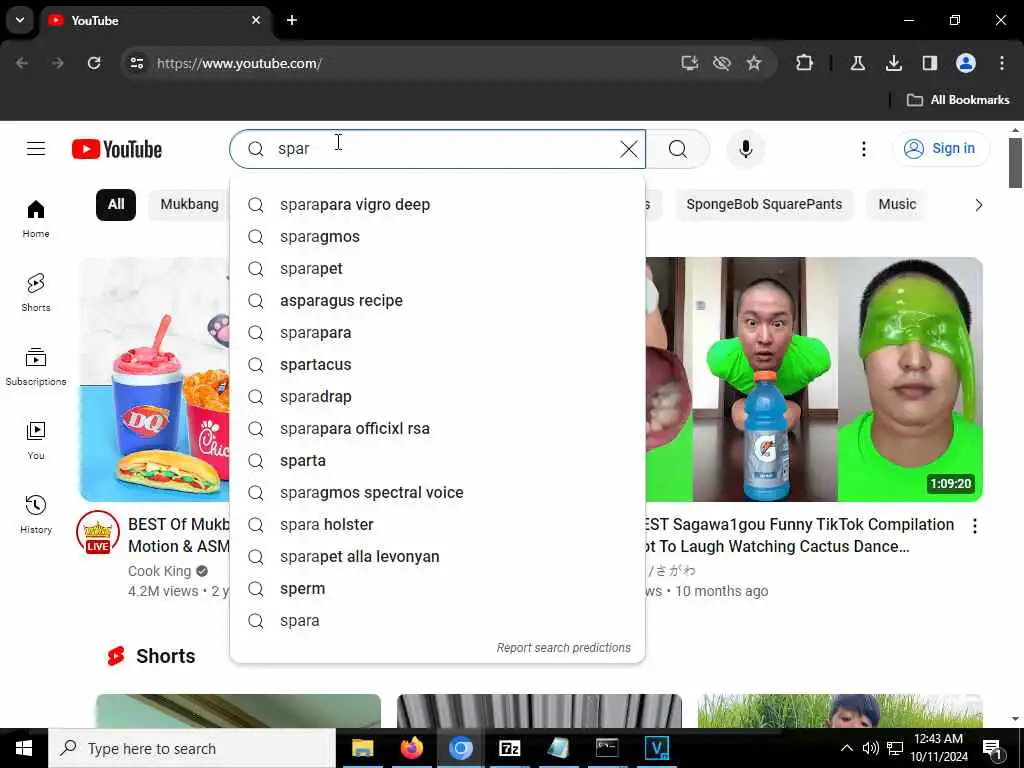
Task: Select the Mukbang filter chip
Action: 189,204
